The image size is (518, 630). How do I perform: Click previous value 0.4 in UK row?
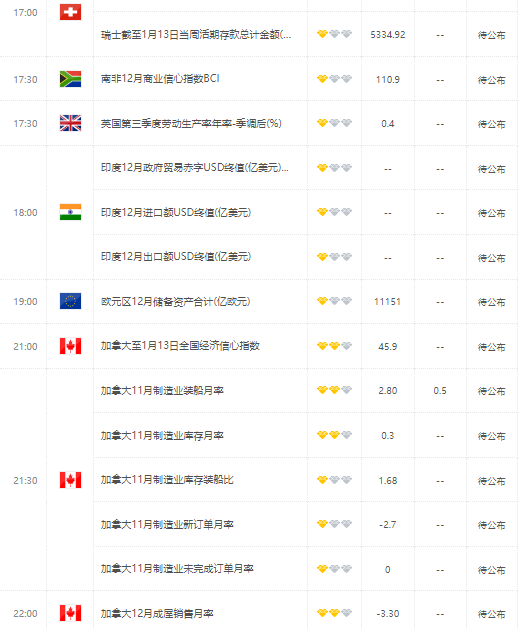(388, 124)
